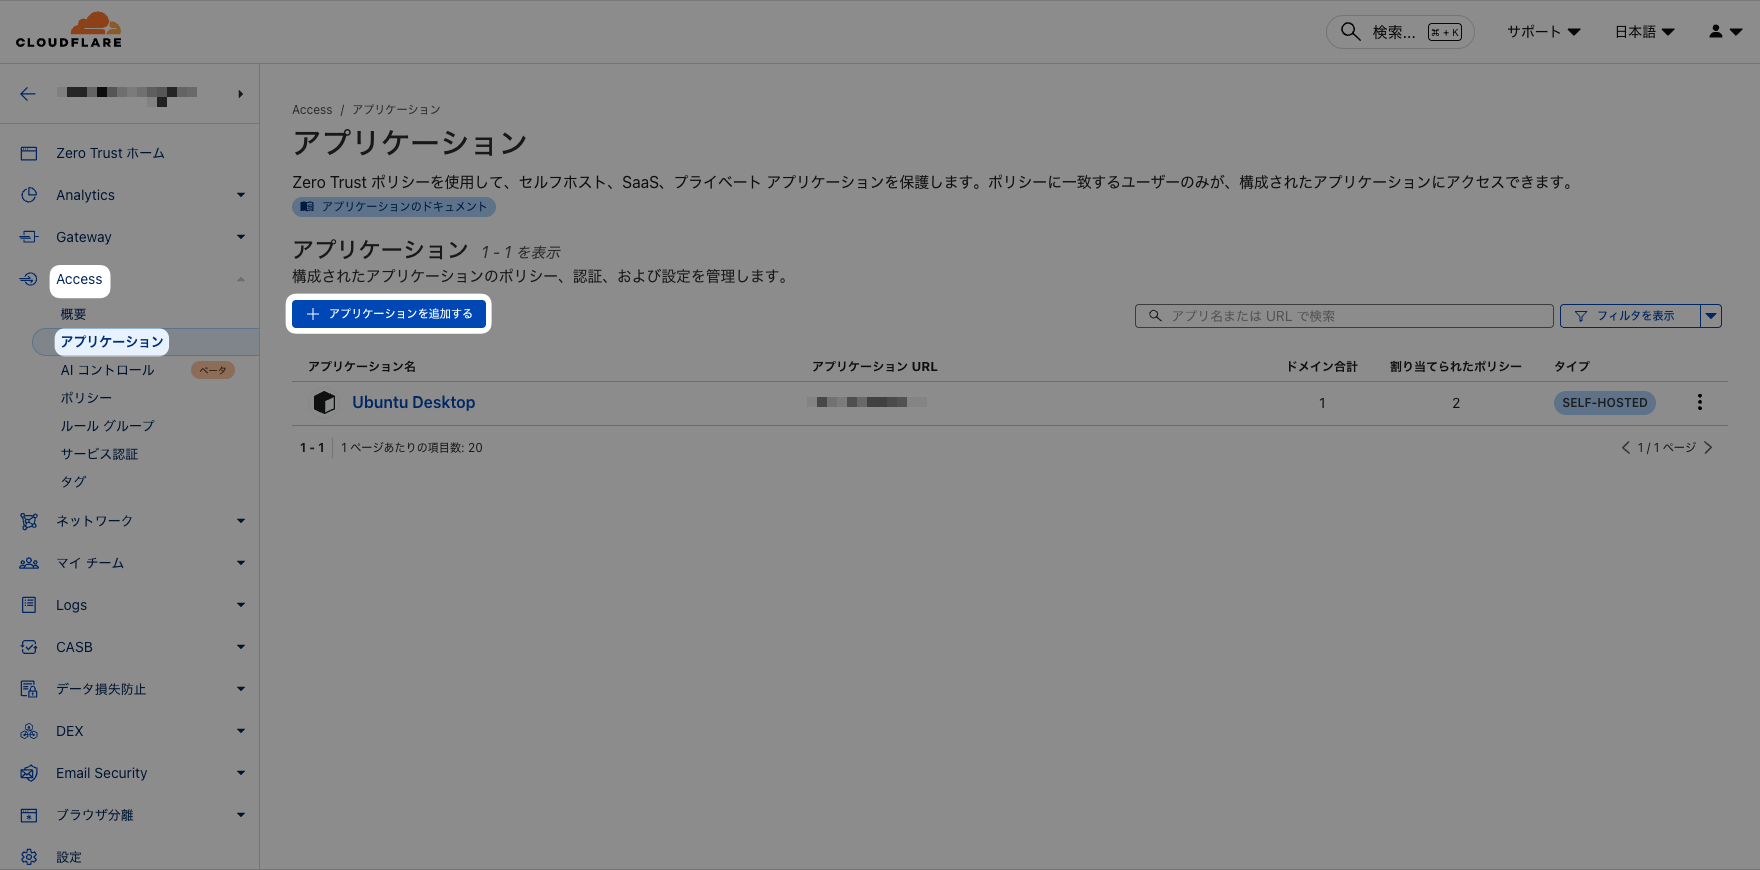Click the header 検索 search box
Image resolution: width=1760 pixels, height=870 pixels.
(x=1400, y=32)
